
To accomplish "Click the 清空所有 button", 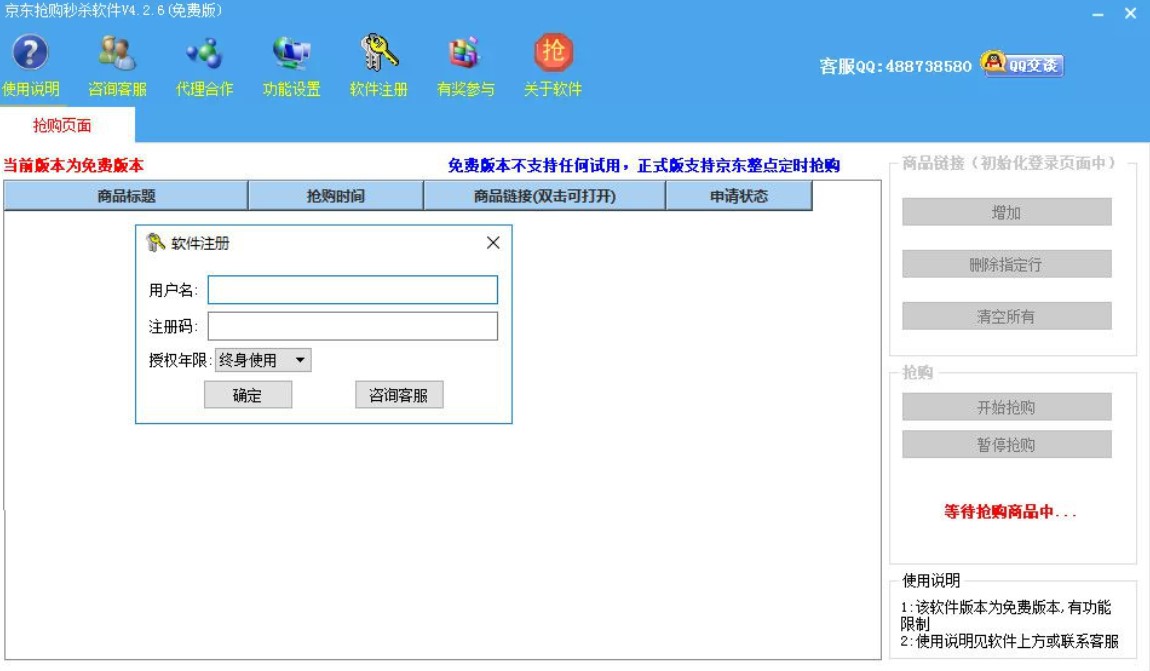I will pos(1006,316).
